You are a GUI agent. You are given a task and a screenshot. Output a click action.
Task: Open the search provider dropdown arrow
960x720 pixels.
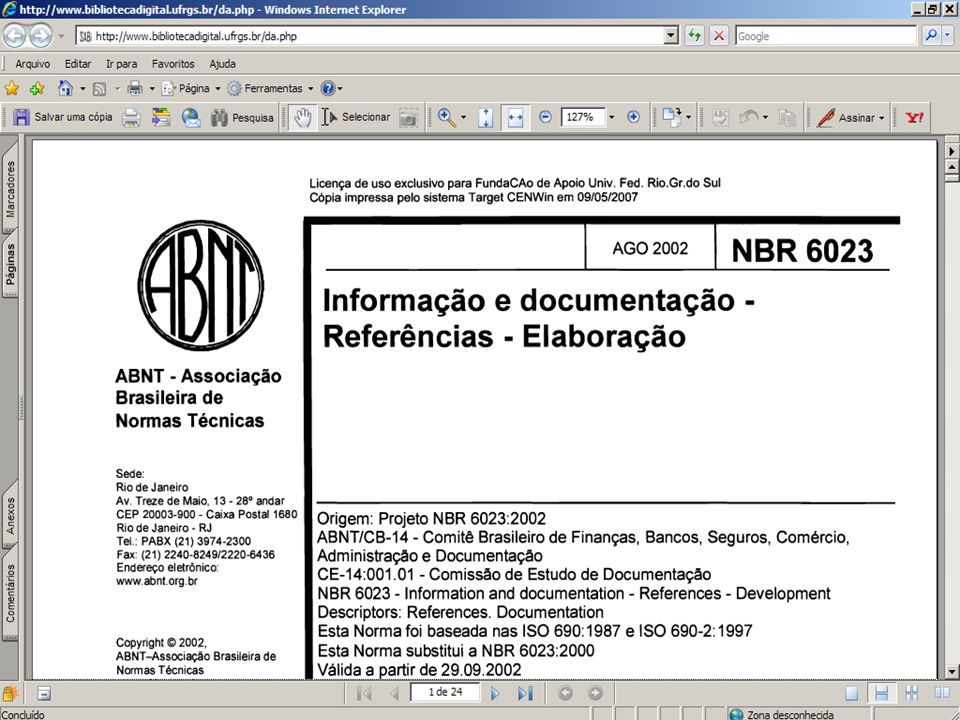(947, 36)
